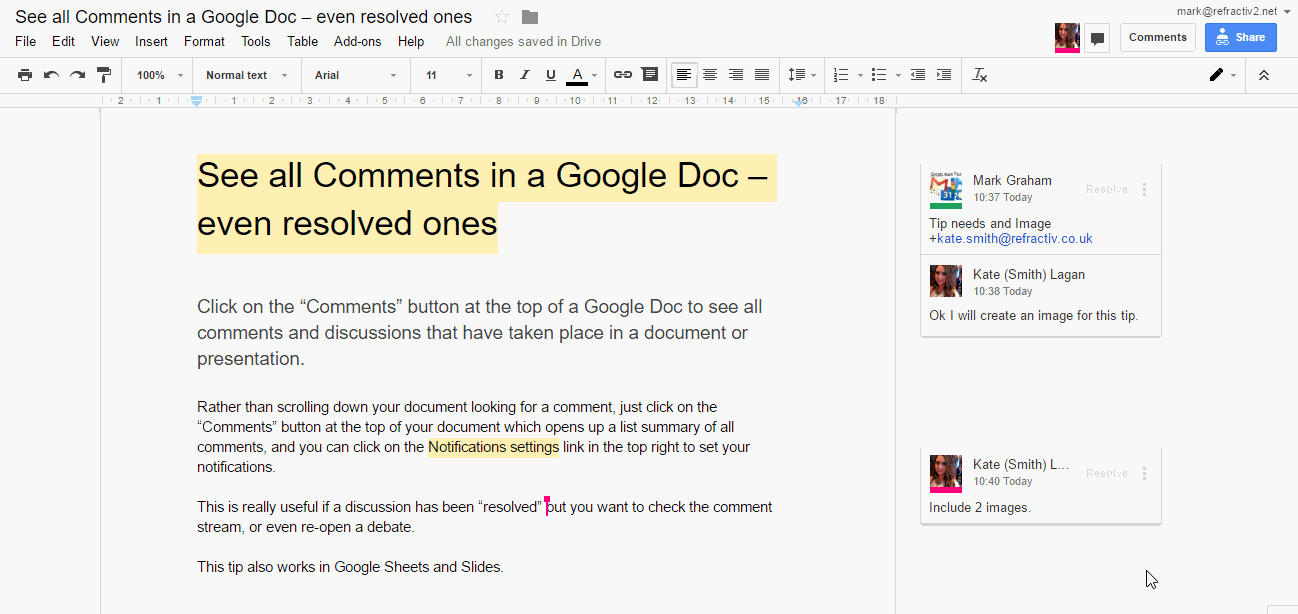Resolve the Mark Graham comment thread

pyautogui.click(x=1107, y=190)
